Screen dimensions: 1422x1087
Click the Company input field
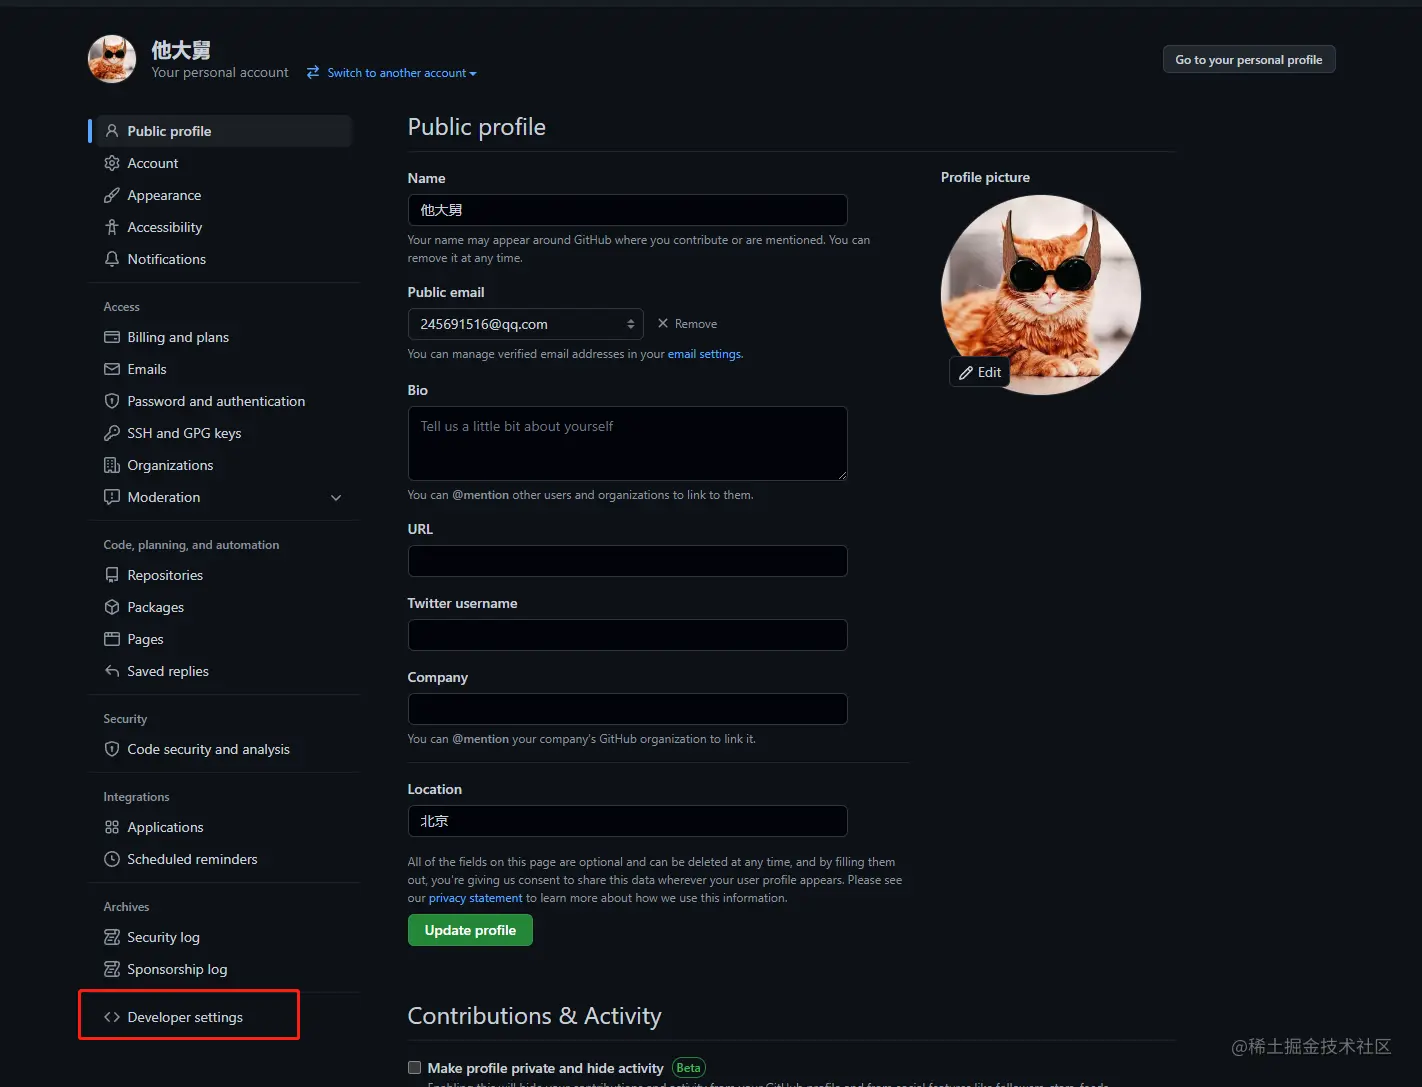point(627,709)
